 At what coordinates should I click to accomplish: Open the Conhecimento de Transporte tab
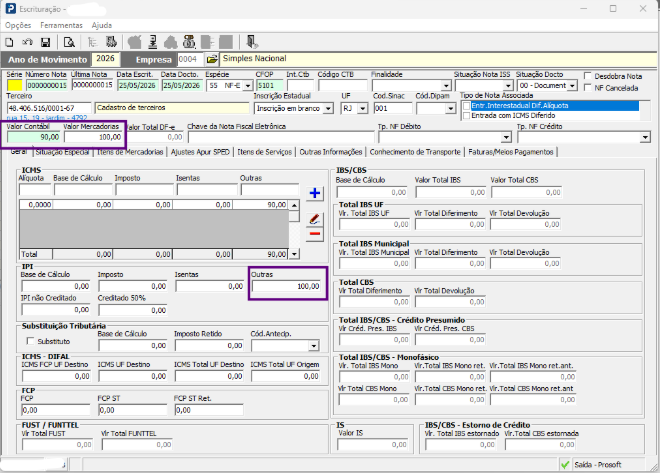(x=415, y=152)
